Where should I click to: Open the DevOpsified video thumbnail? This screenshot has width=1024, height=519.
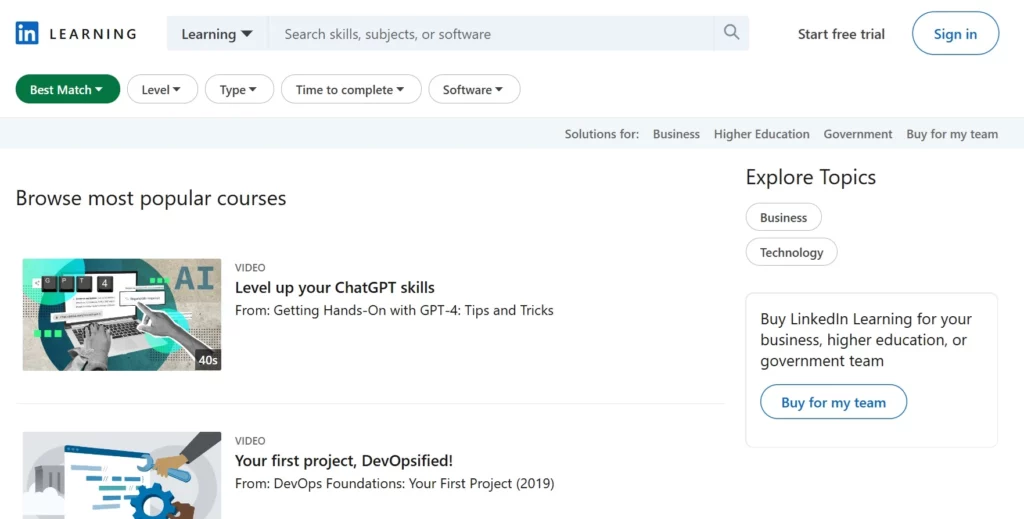click(x=122, y=475)
